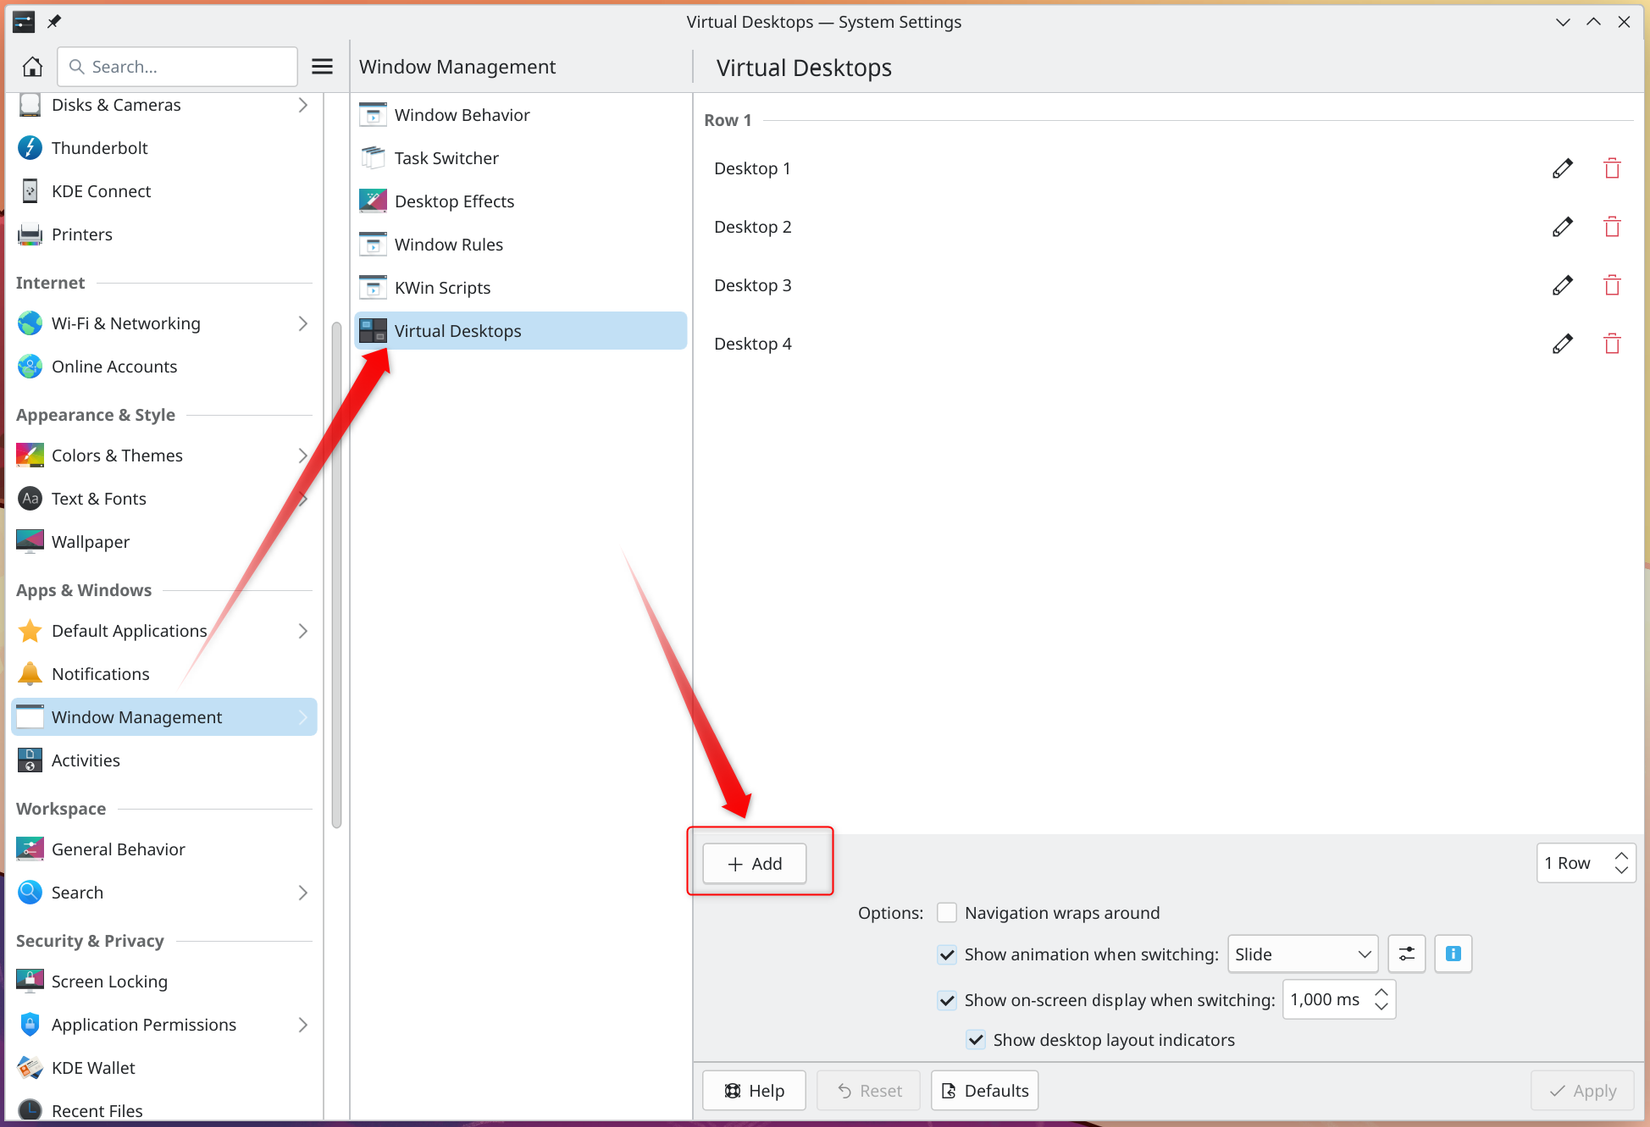Open animation configure options icon
The width and height of the screenshot is (1650, 1127).
click(1406, 954)
